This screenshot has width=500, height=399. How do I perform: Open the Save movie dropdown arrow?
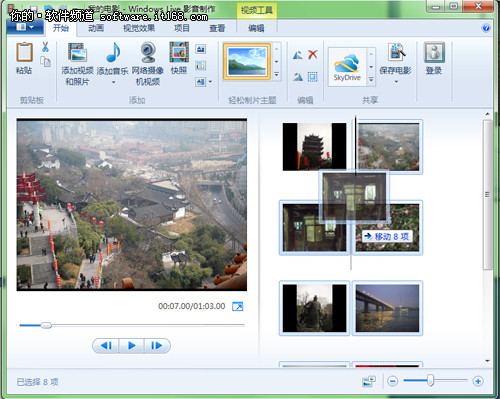click(396, 81)
